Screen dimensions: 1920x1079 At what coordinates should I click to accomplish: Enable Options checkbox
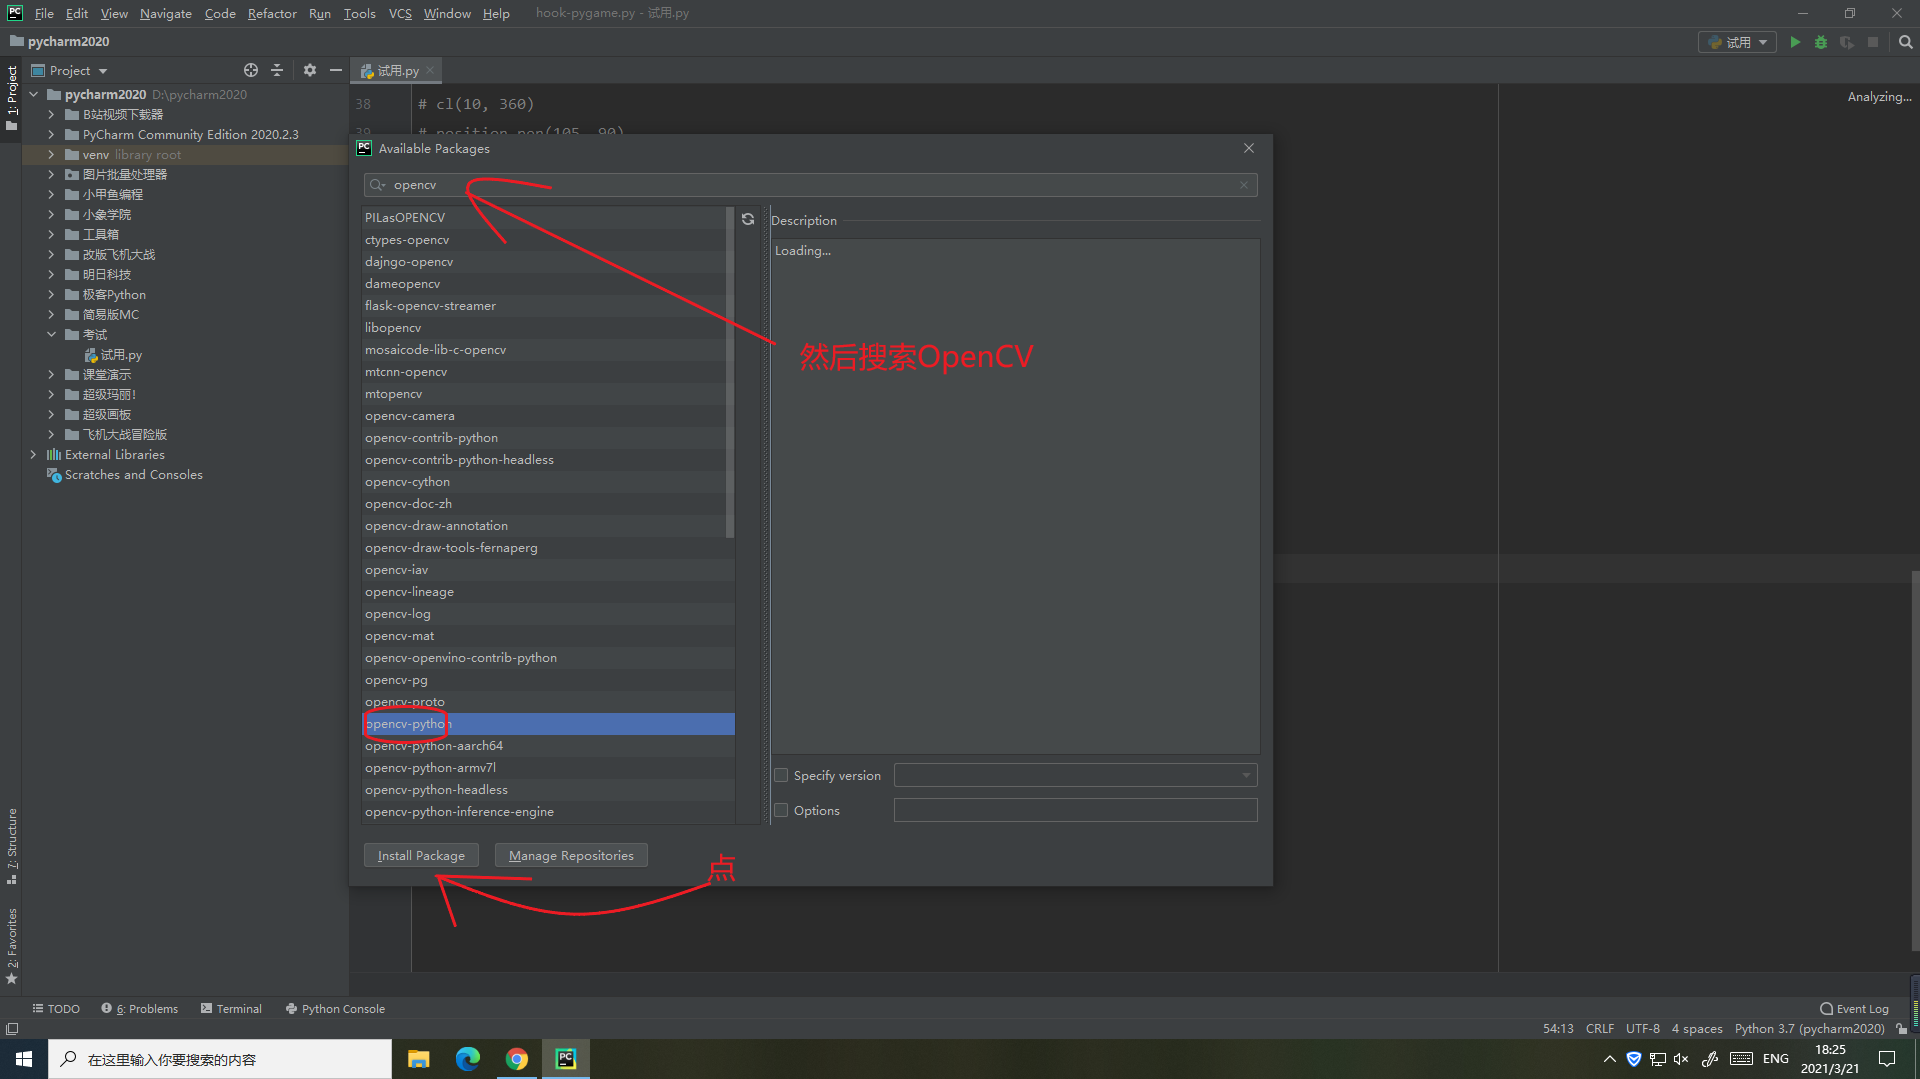(781, 810)
